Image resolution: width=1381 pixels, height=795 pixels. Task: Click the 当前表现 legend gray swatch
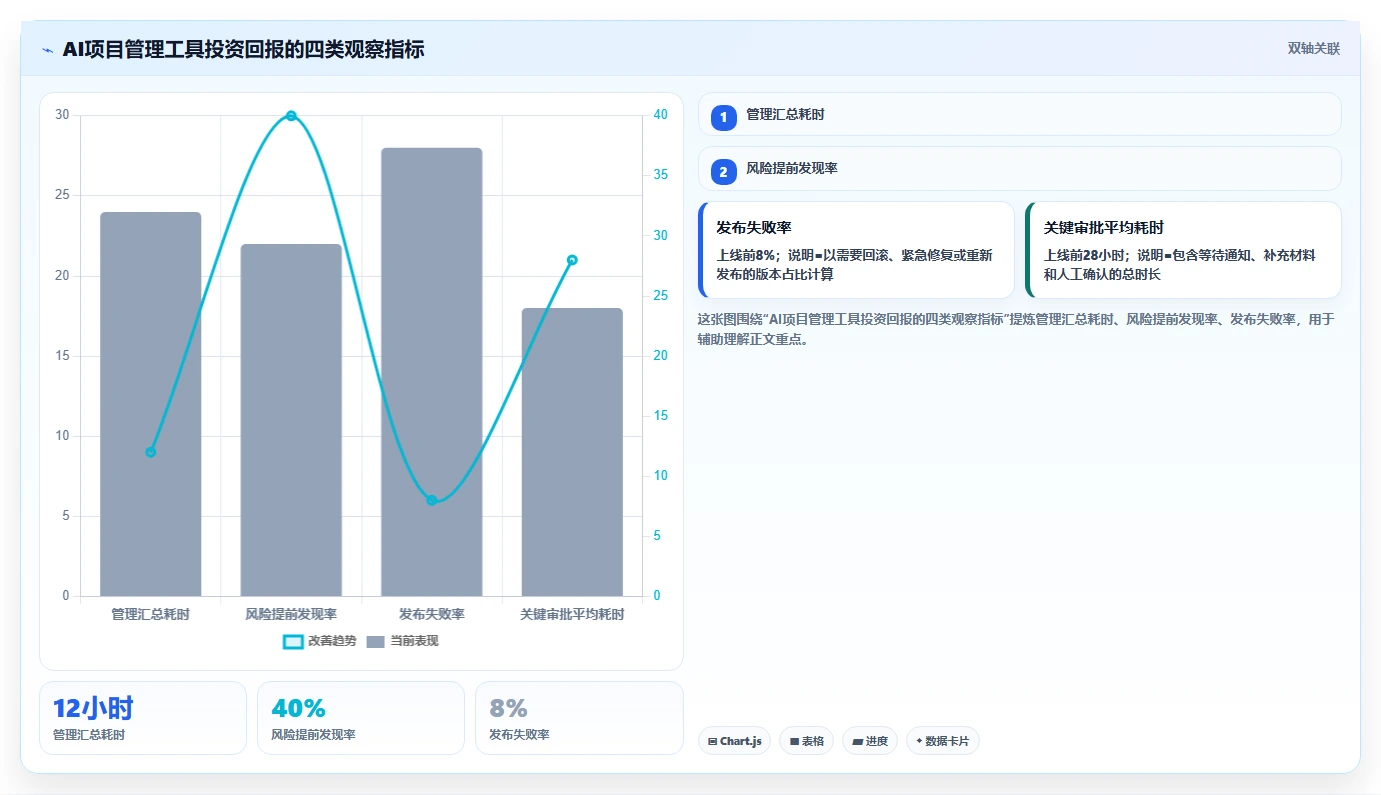(375, 642)
